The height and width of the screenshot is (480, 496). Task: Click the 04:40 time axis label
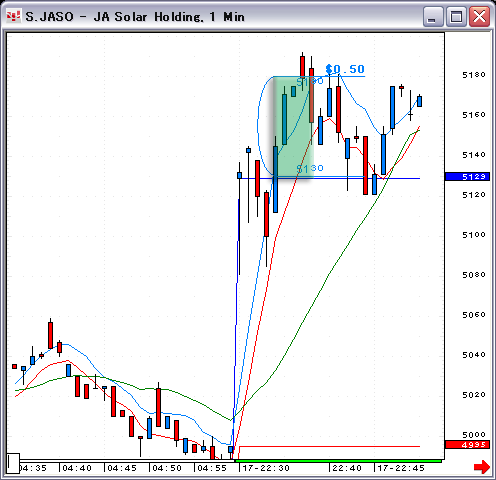pos(77,468)
